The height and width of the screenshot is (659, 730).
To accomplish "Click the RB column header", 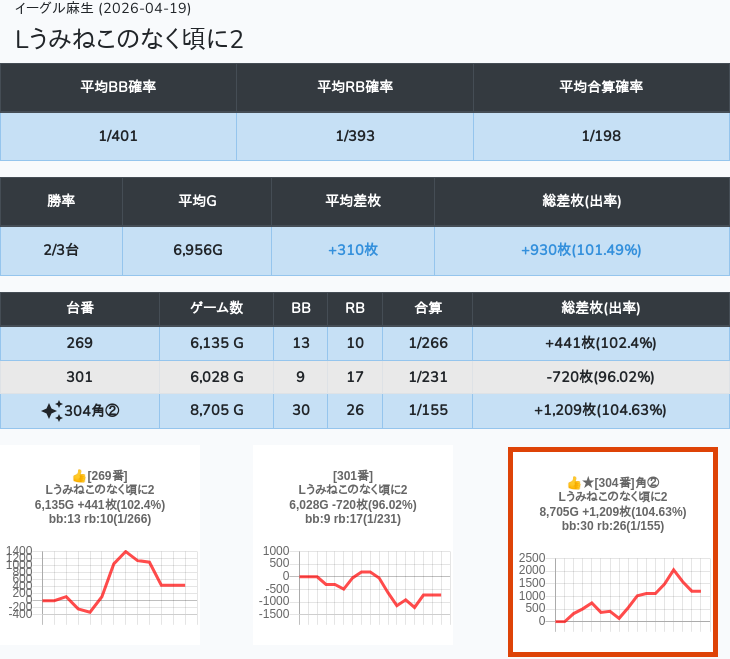I will coord(354,309).
